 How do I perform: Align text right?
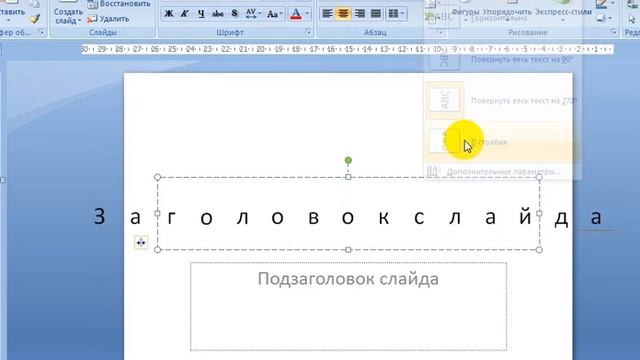point(360,14)
